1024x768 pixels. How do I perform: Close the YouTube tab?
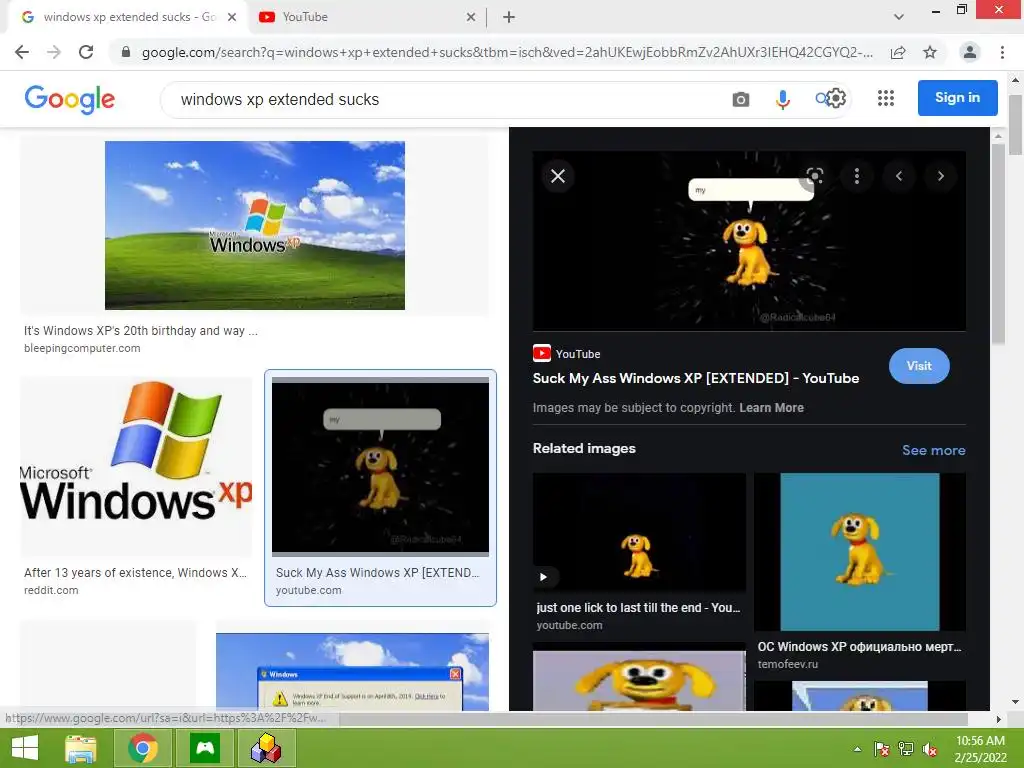(471, 17)
